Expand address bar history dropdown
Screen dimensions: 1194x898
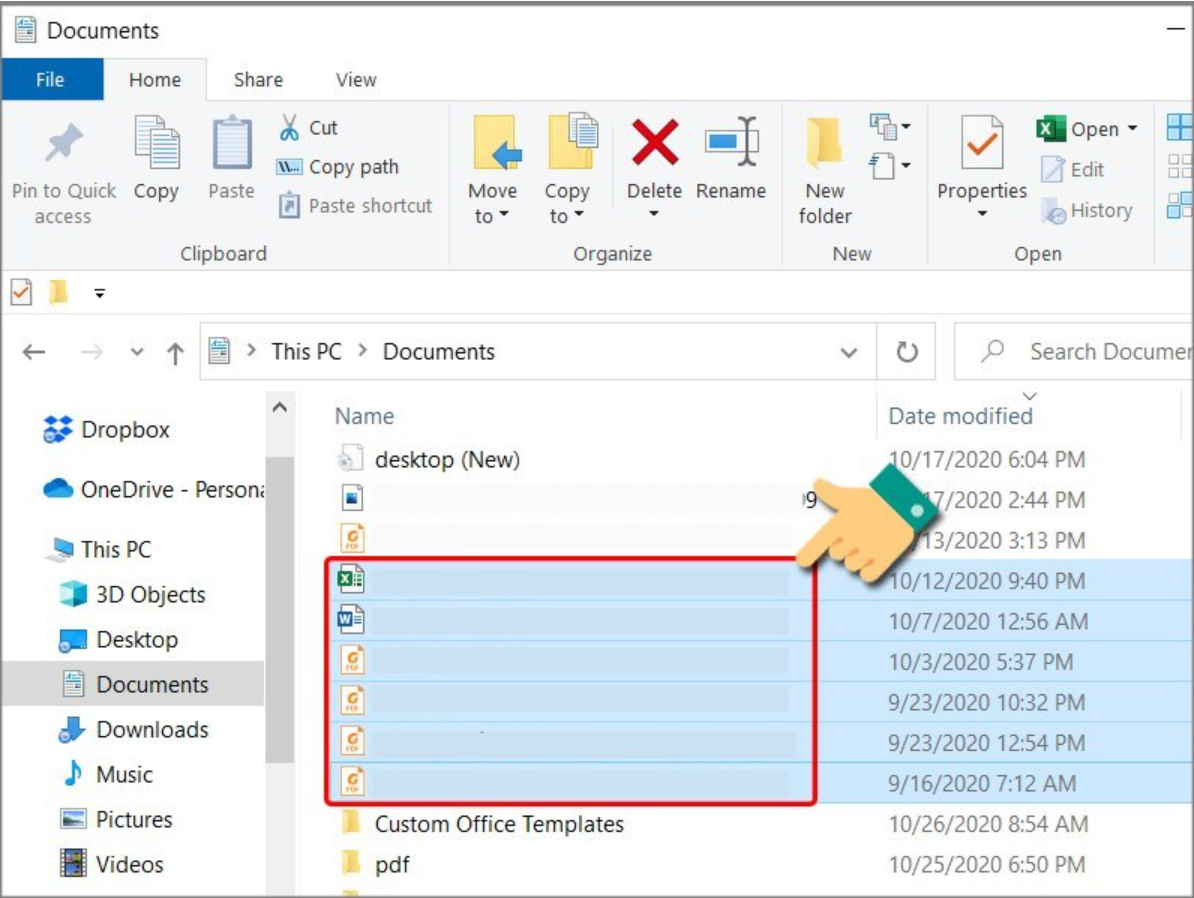coord(848,352)
